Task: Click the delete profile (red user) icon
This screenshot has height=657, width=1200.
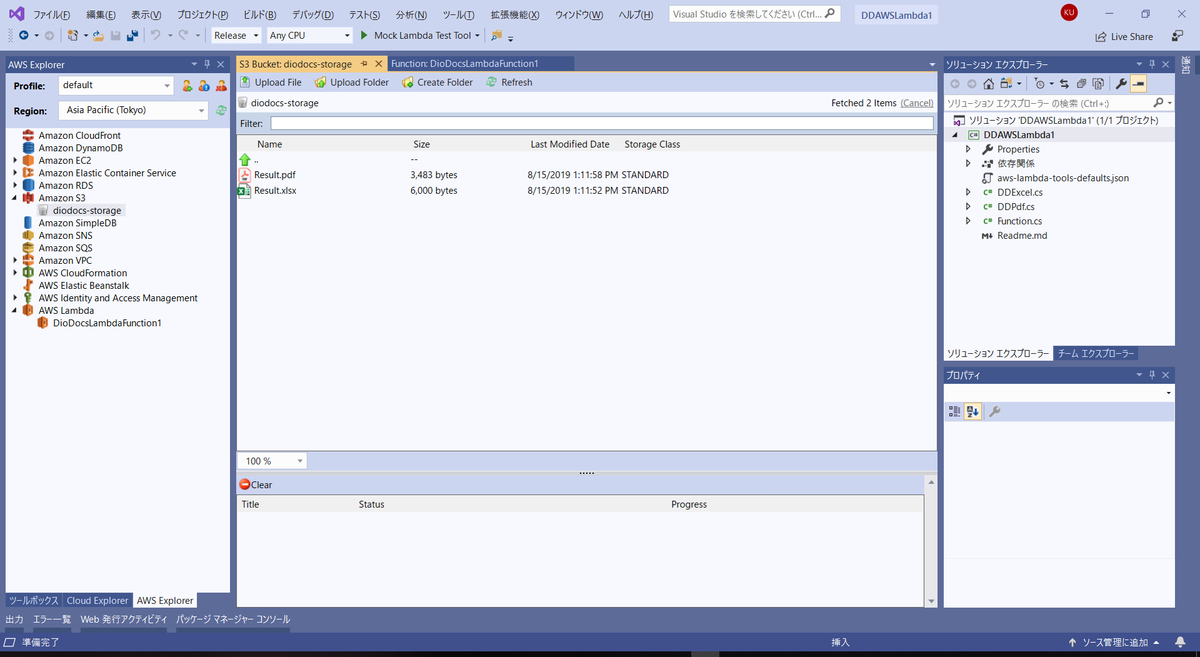Action: coord(220,86)
